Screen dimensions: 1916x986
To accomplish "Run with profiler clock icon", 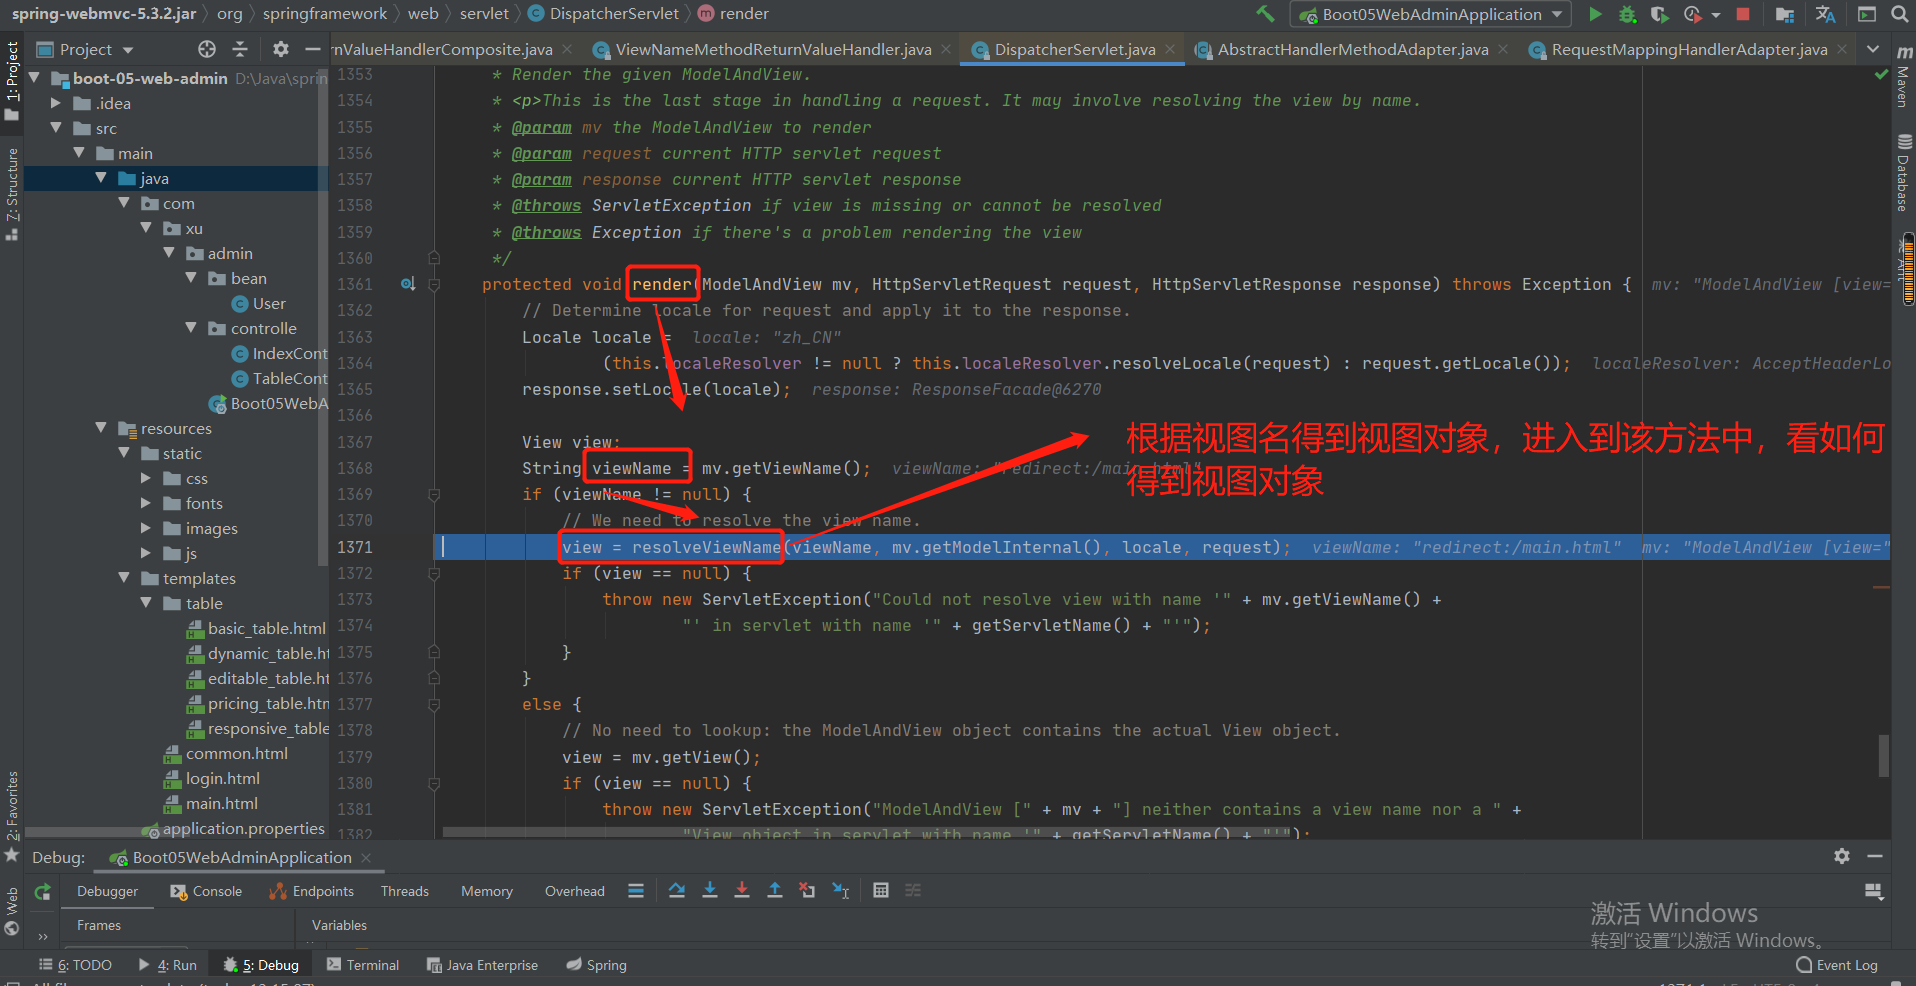I will [x=1692, y=14].
